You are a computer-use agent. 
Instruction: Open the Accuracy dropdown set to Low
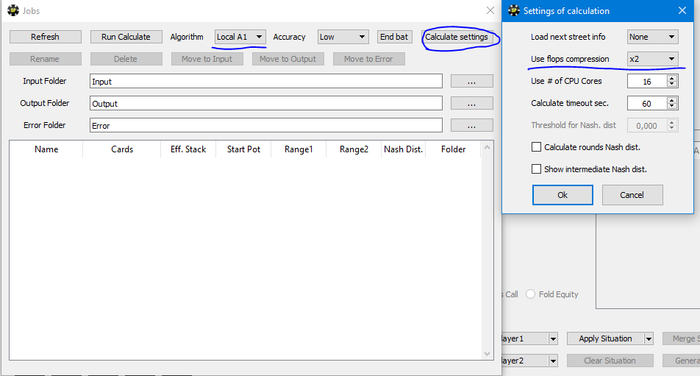pos(343,37)
